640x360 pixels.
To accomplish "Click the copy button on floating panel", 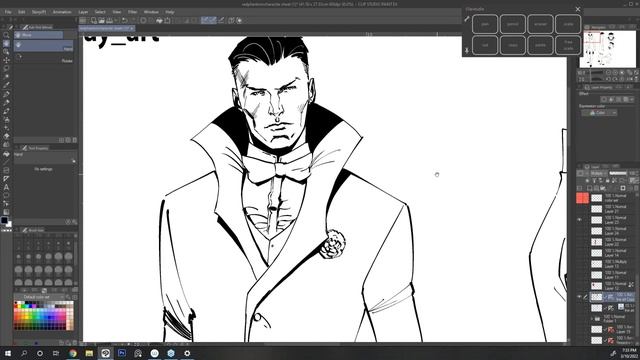I will [513, 45].
